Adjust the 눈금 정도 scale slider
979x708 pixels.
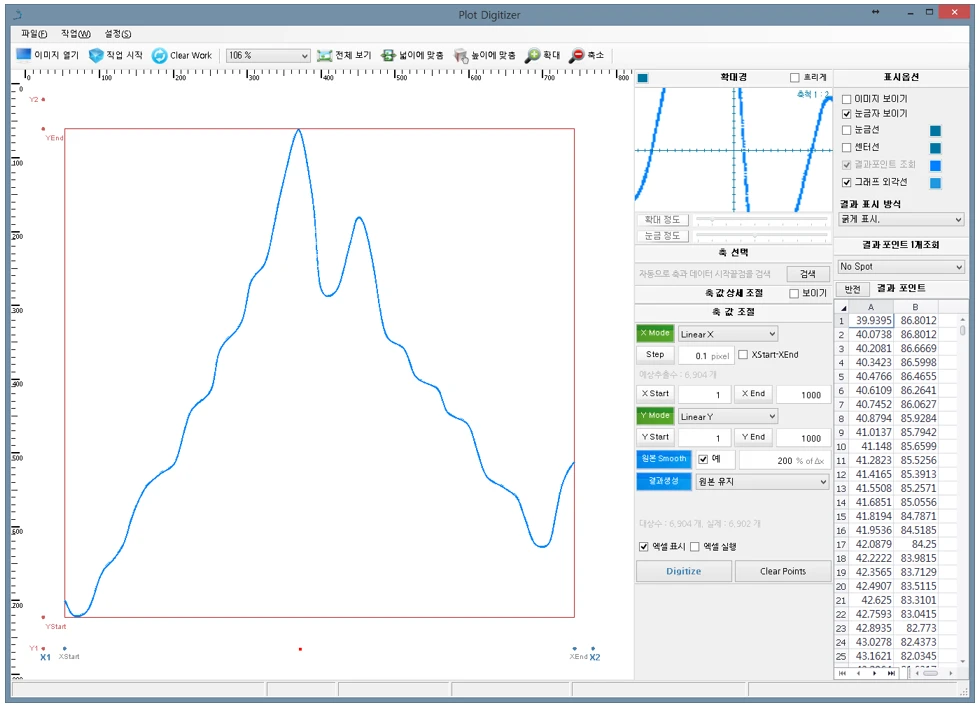click(761, 236)
